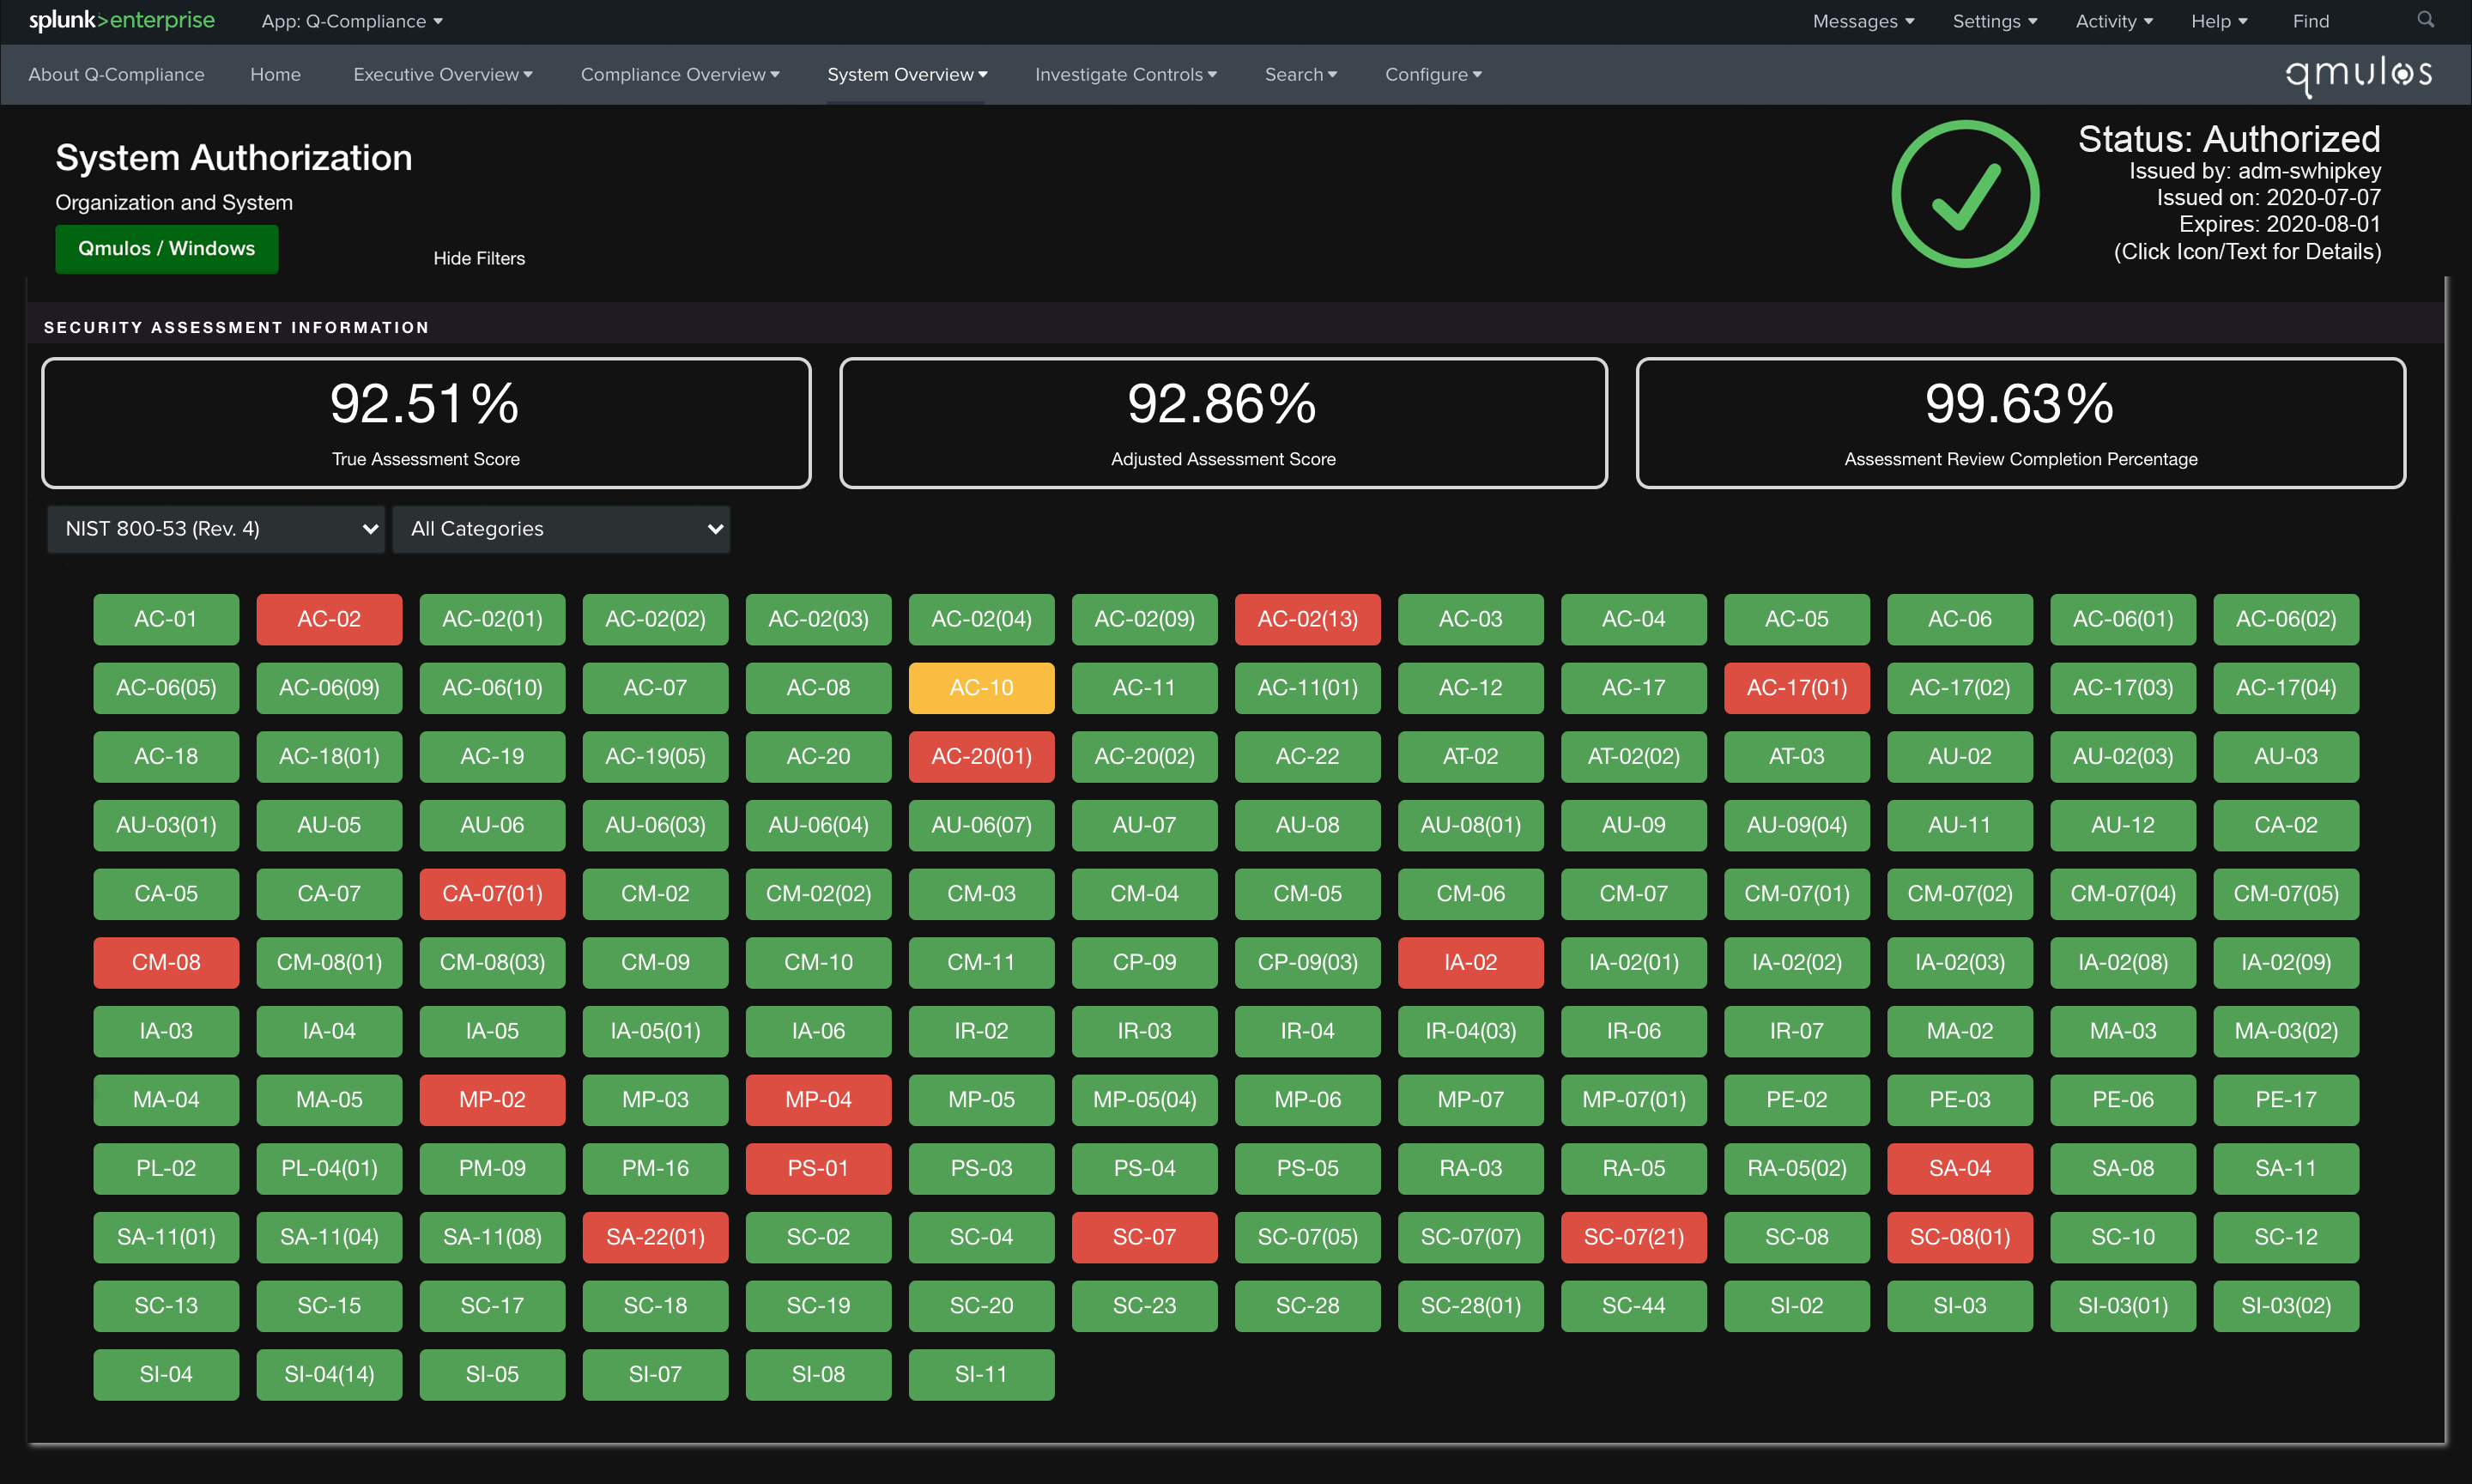Image resolution: width=2472 pixels, height=1484 pixels.
Task: Click the Qmulos logo
Action: (2359, 75)
